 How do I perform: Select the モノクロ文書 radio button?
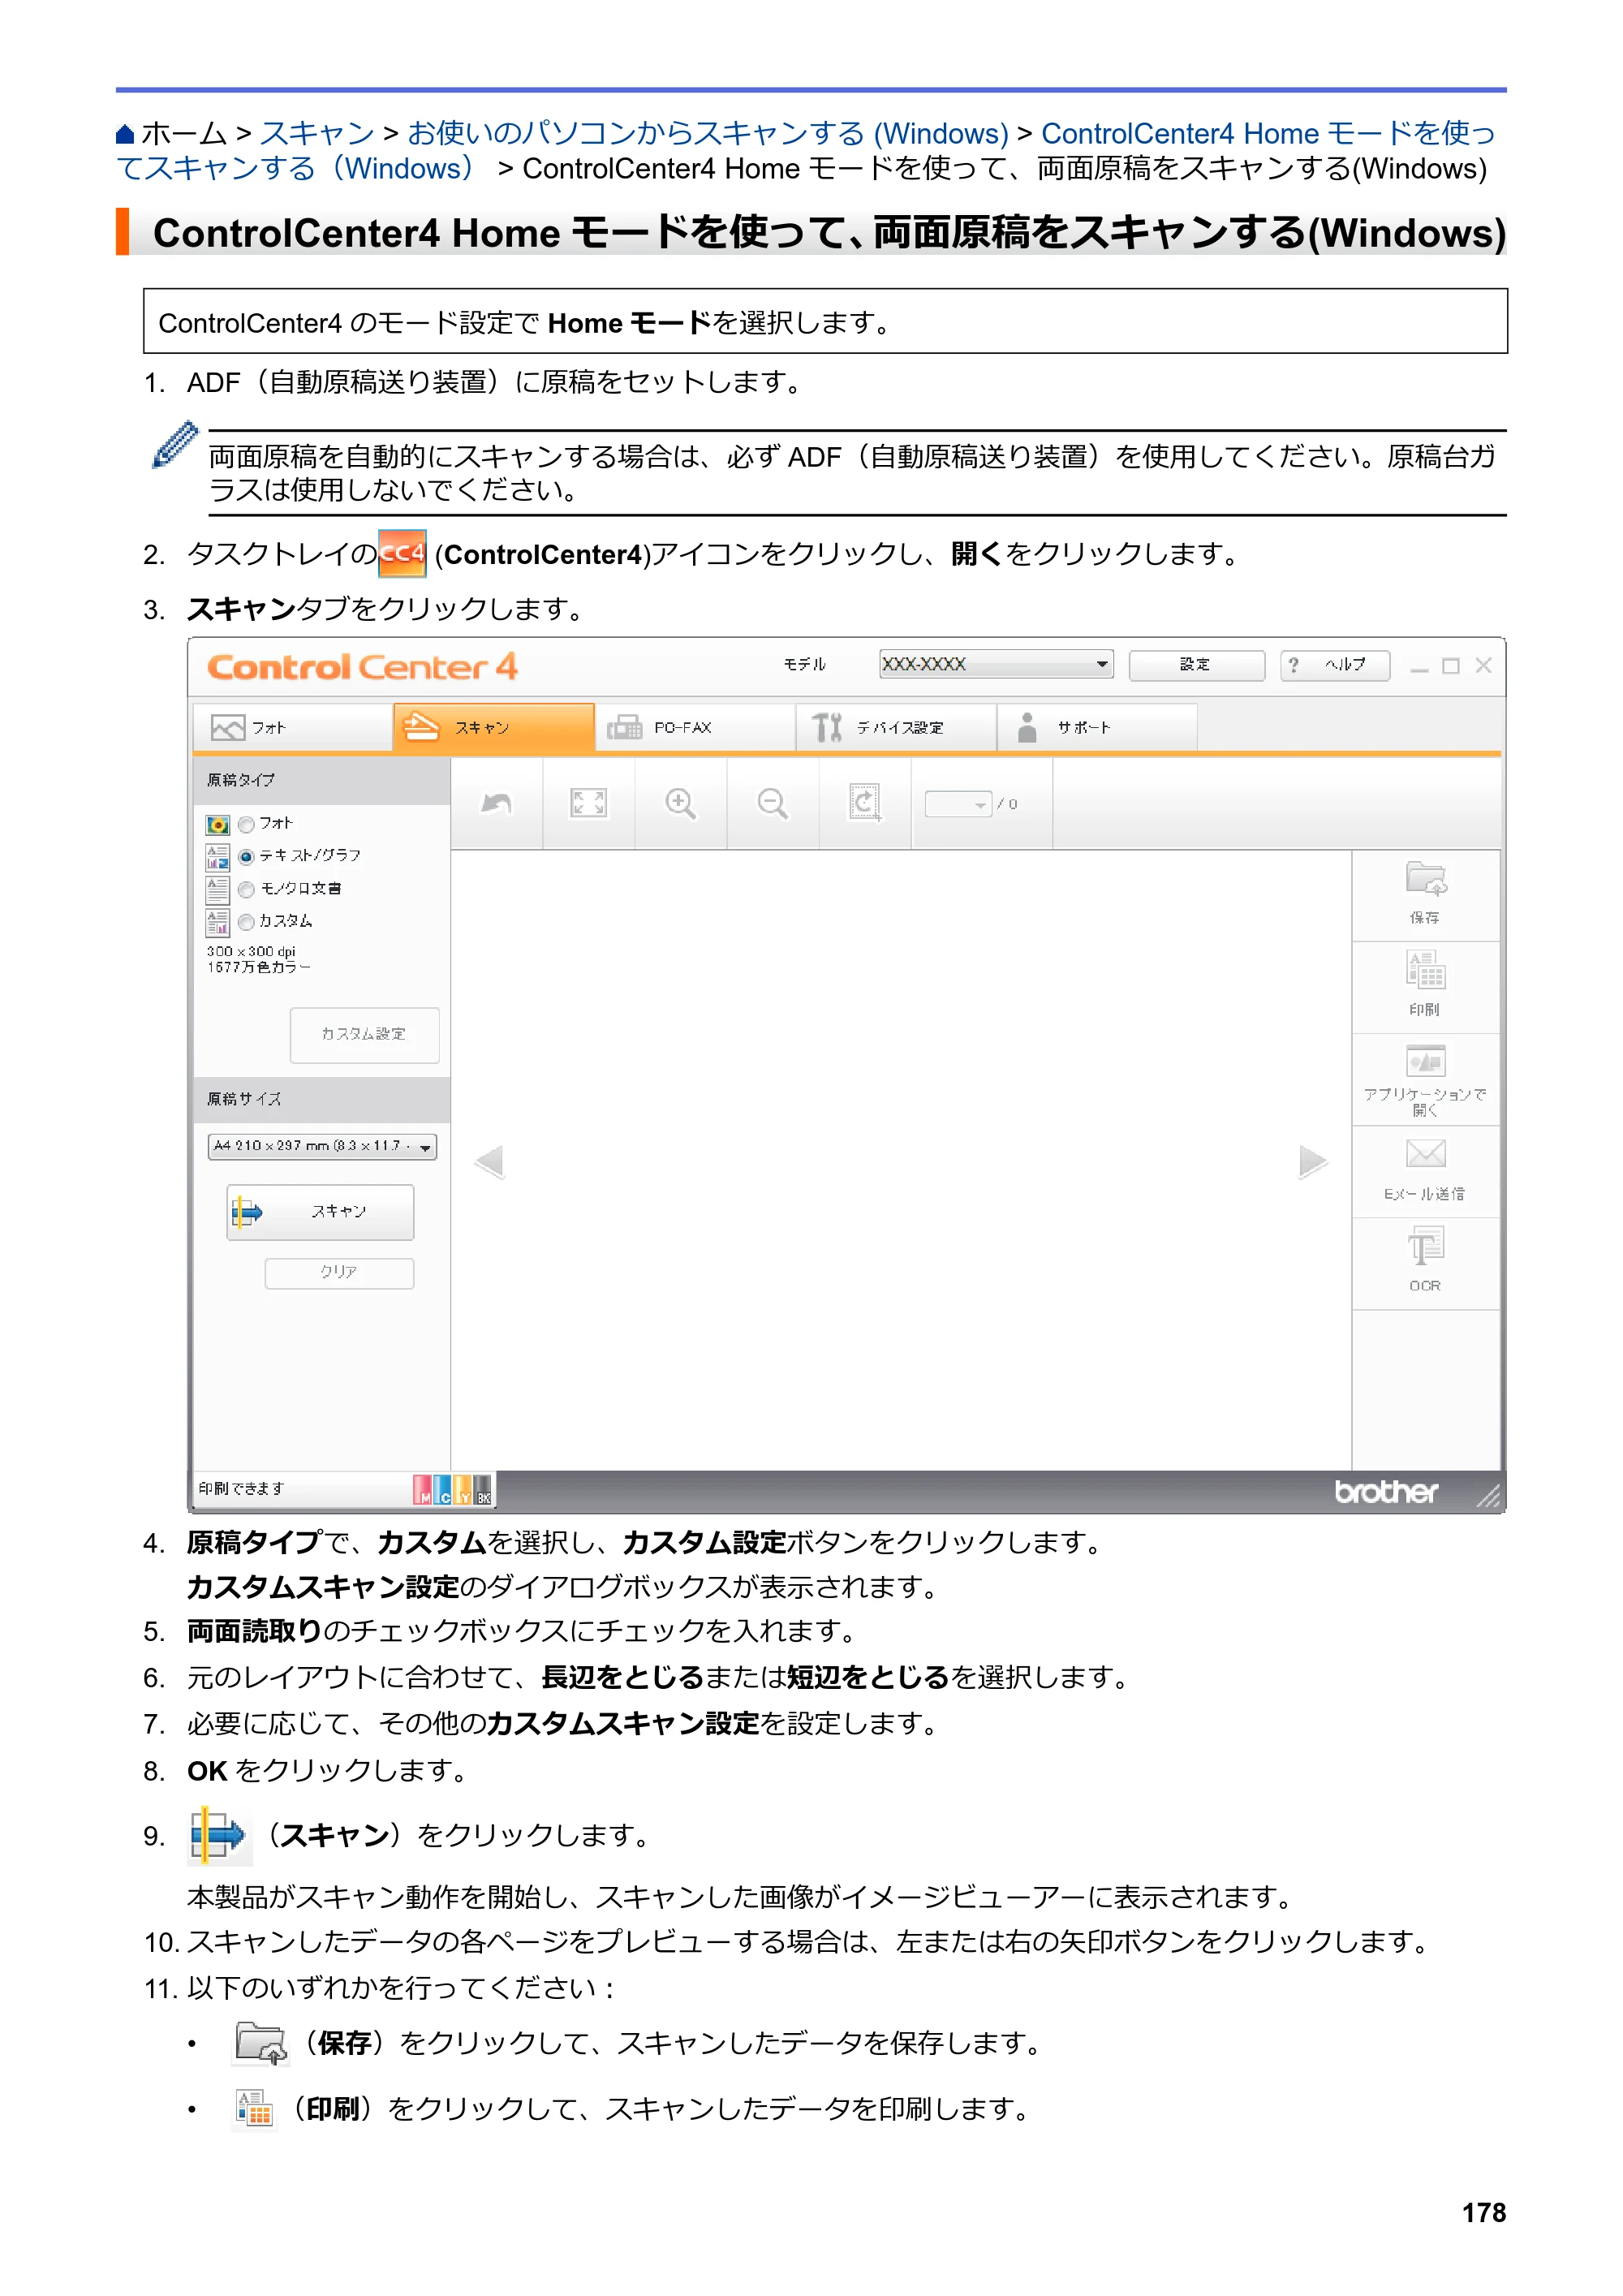tap(246, 890)
